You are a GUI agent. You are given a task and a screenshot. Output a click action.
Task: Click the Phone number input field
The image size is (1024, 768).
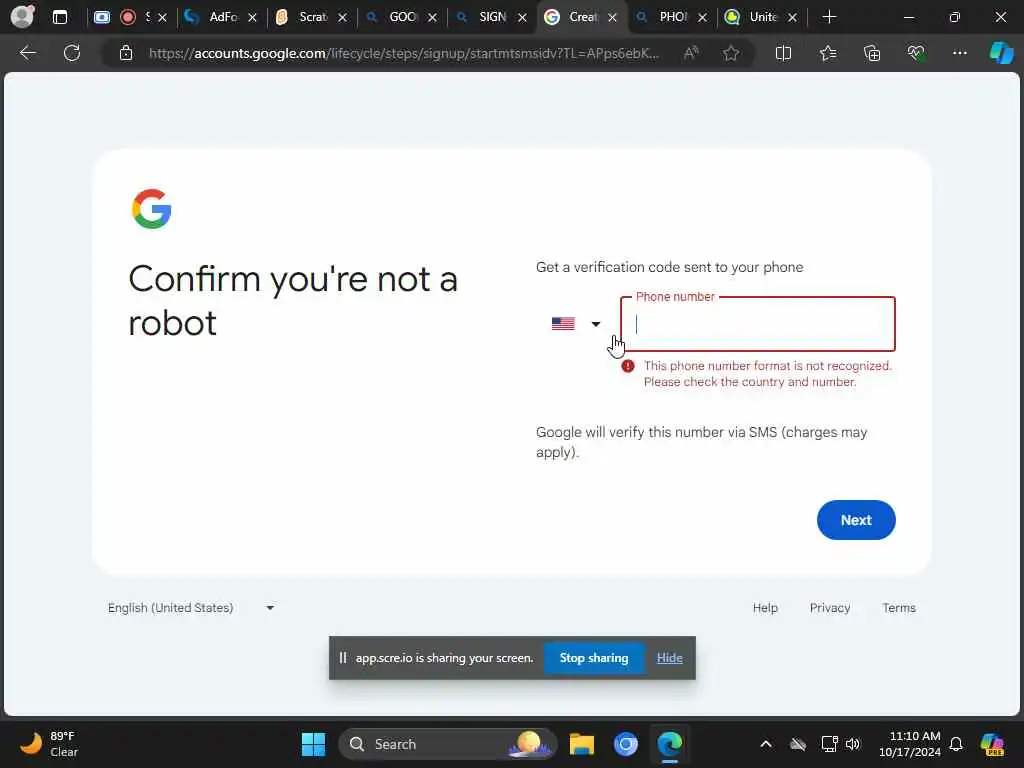[758, 324]
